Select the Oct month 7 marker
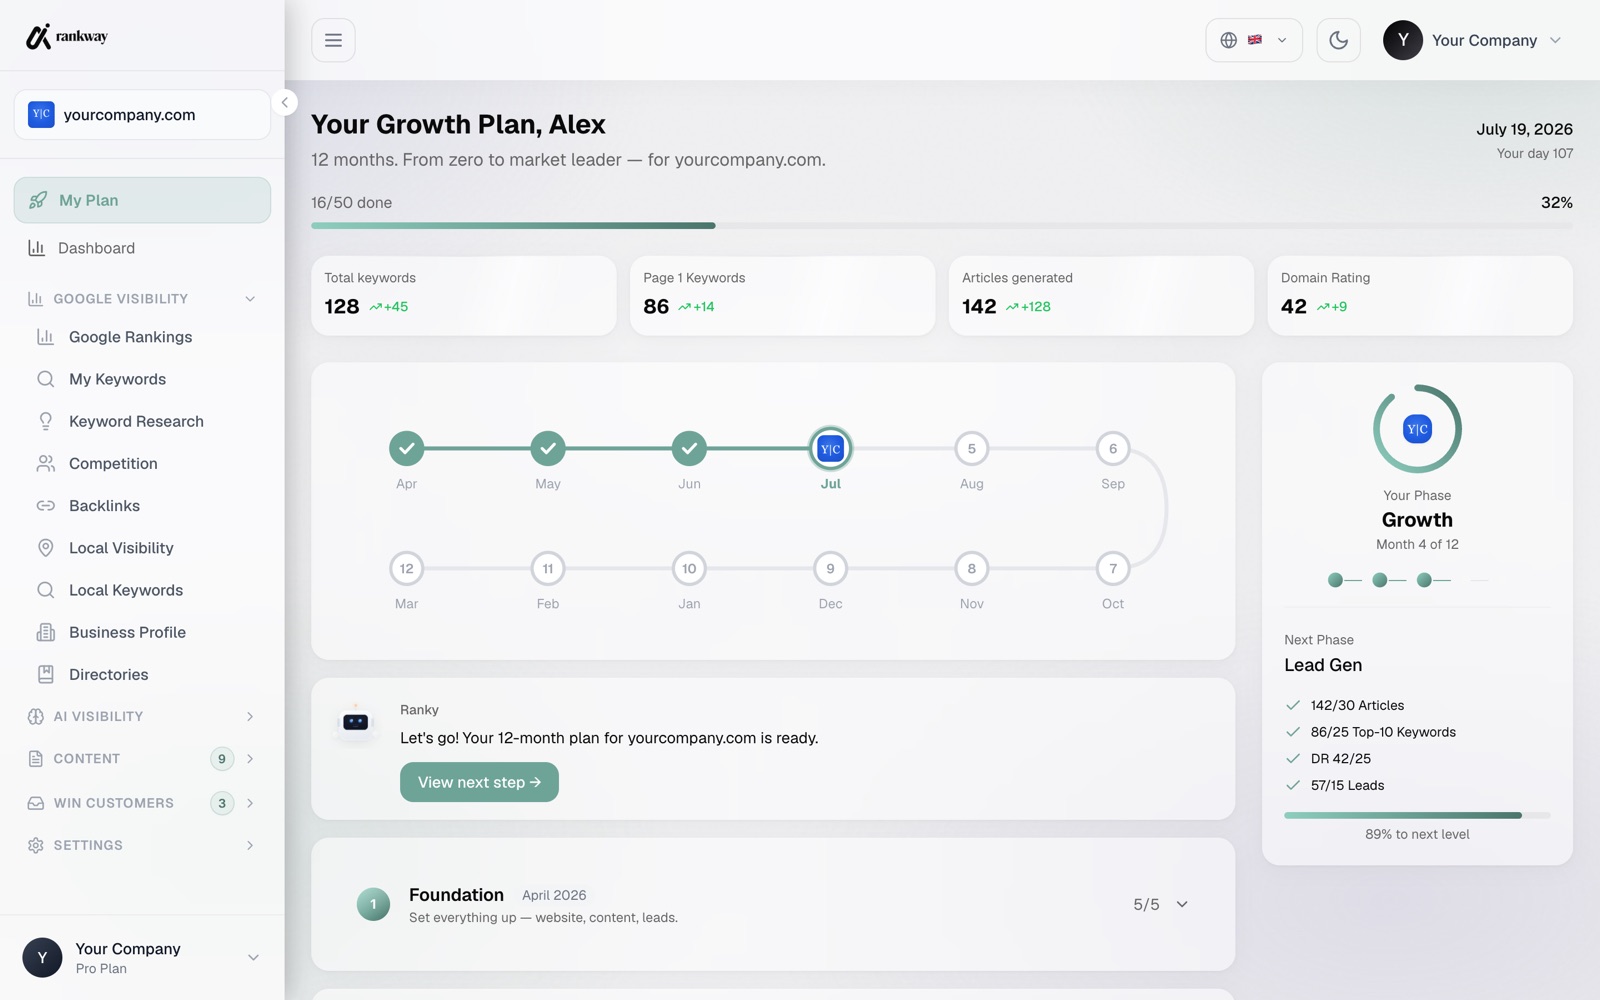The width and height of the screenshot is (1600, 1000). point(1113,568)
